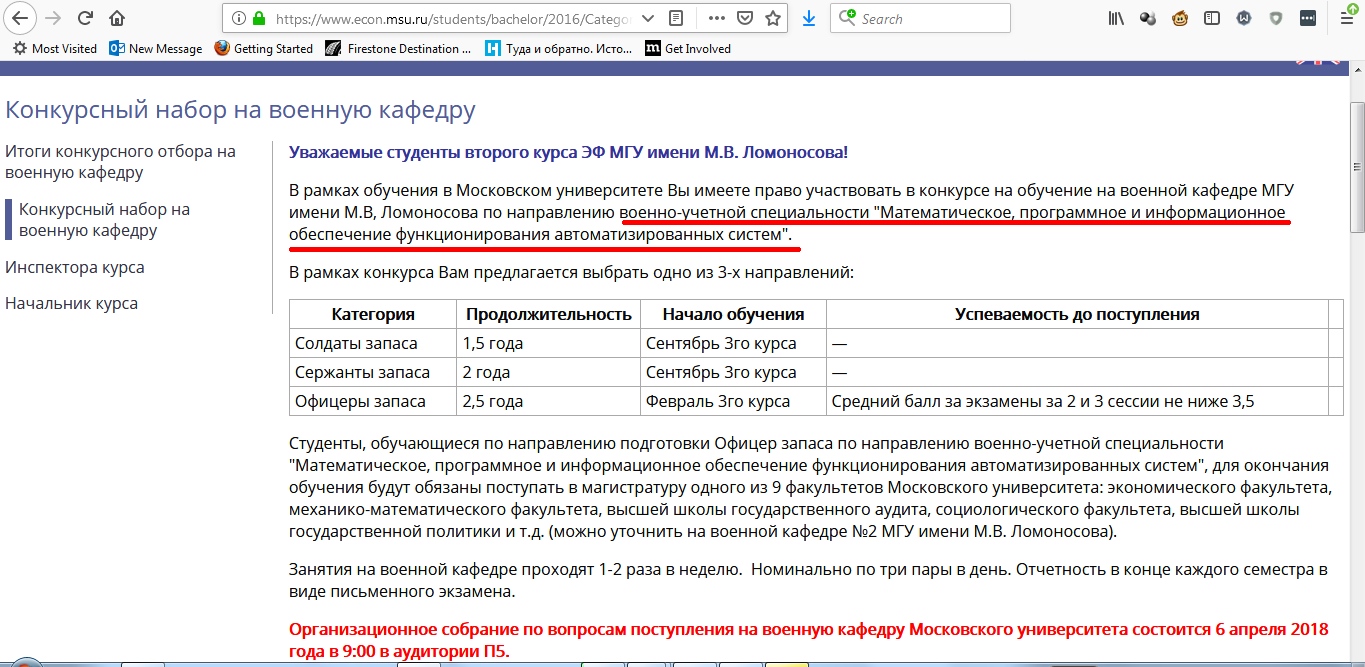Open the Туда и обратно bookmark
This screenshot has height=667, width=1365.
pyautogui.click(x=559, y=48)
